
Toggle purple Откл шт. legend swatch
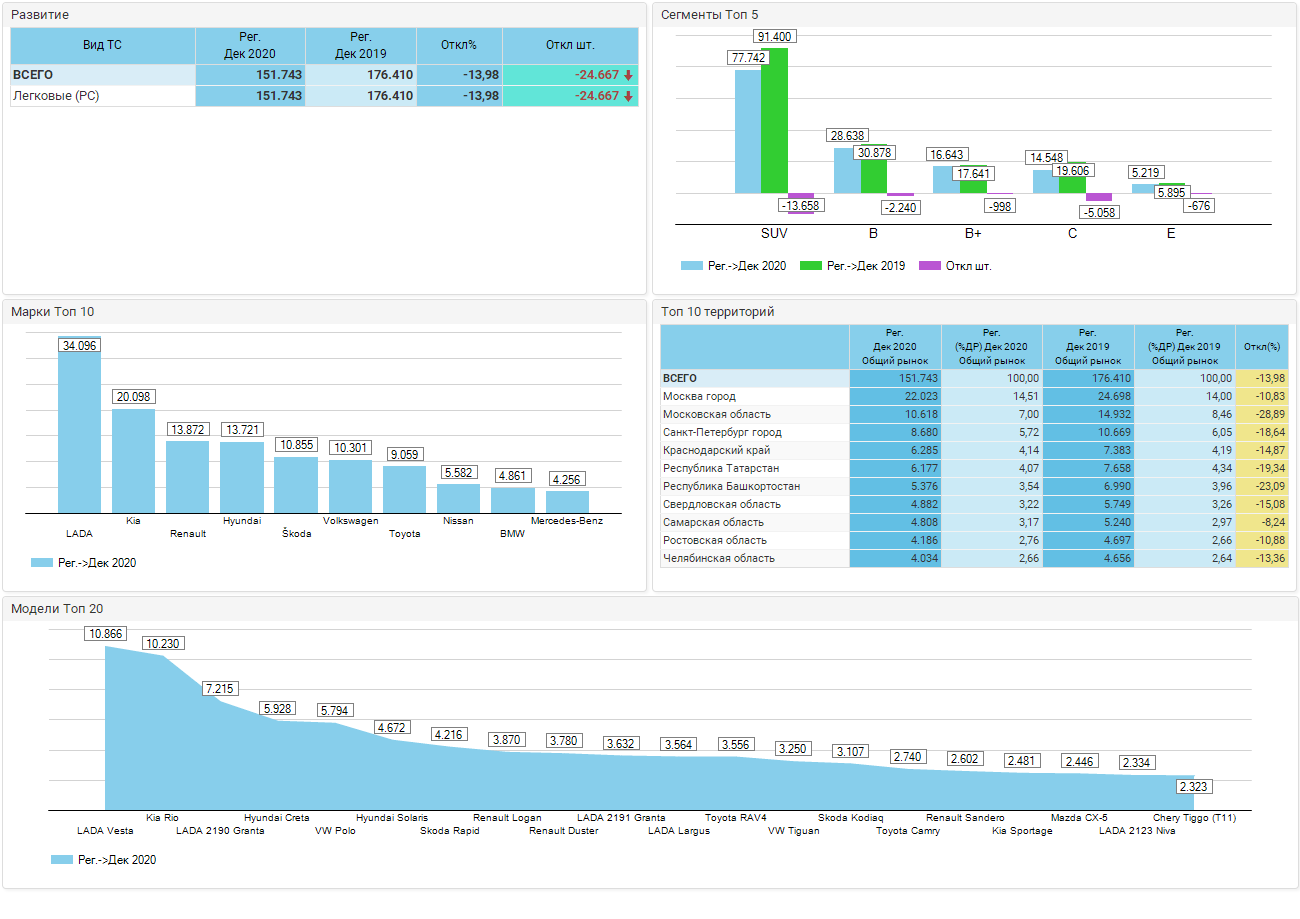(929, 266)
